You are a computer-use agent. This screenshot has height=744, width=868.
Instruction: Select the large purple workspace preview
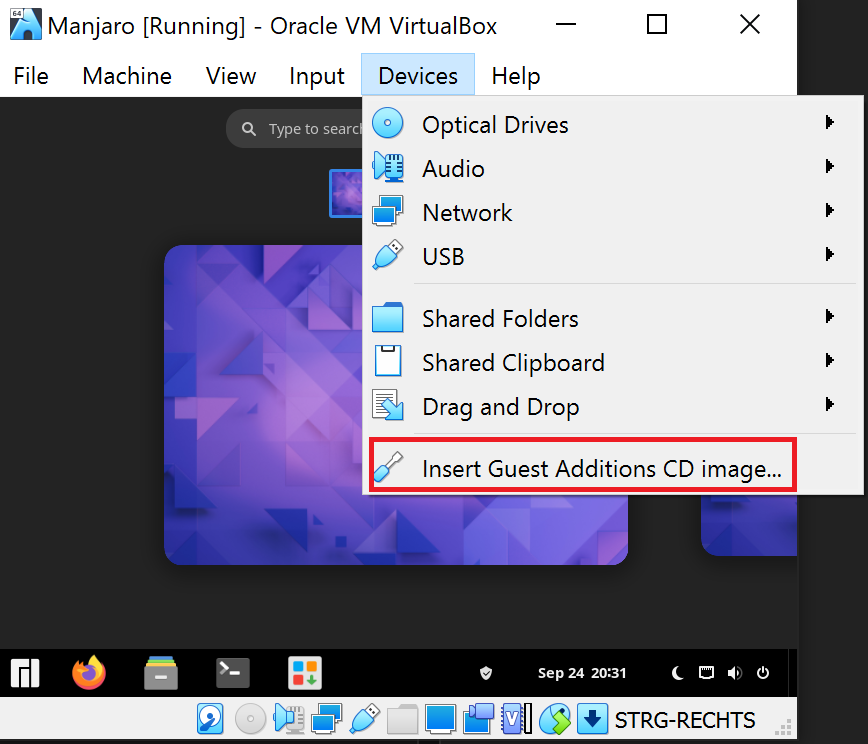pos(396,405)
